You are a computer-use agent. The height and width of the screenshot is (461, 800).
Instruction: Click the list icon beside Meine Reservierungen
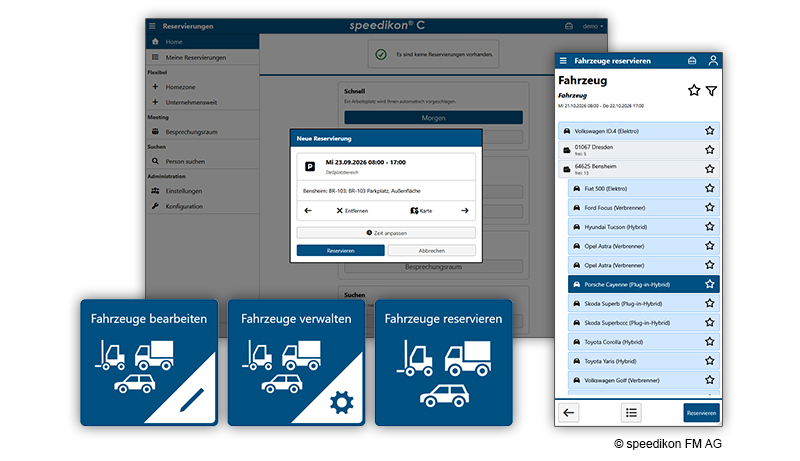tap(155, 58)
